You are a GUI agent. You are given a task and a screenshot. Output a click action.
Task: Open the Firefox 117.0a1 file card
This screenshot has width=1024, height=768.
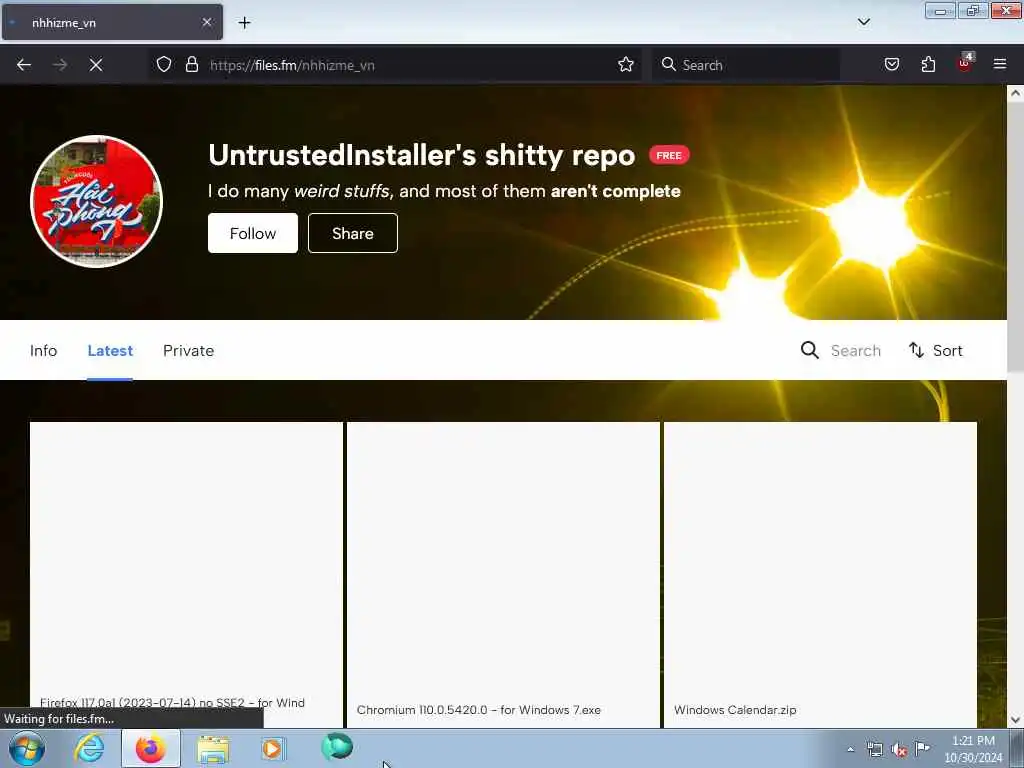pos(186,575)
